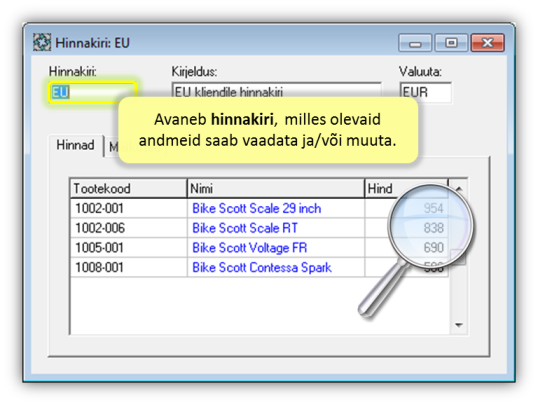Viewport: 538px width, 405px height.
Task: Click the Kirjeldus description field
Action: click(x=277, y=91)
